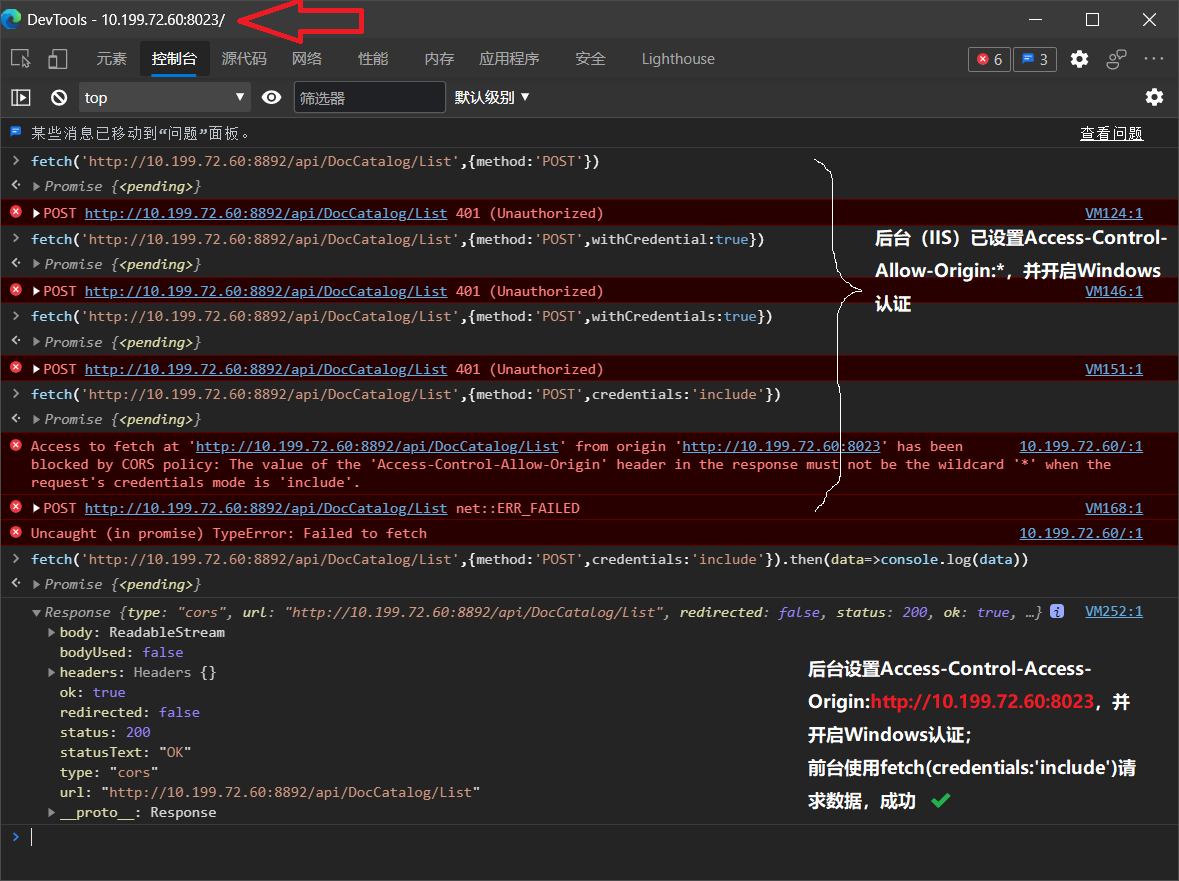
Task: Click the url property row in Response
Action: point(270,792)
